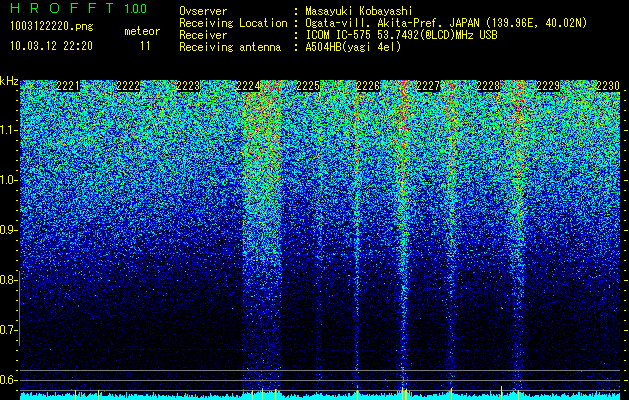Click the 2229 time marker
This screenshot has height=400, width=629.
pyautogui.click(x=548, y=86)
